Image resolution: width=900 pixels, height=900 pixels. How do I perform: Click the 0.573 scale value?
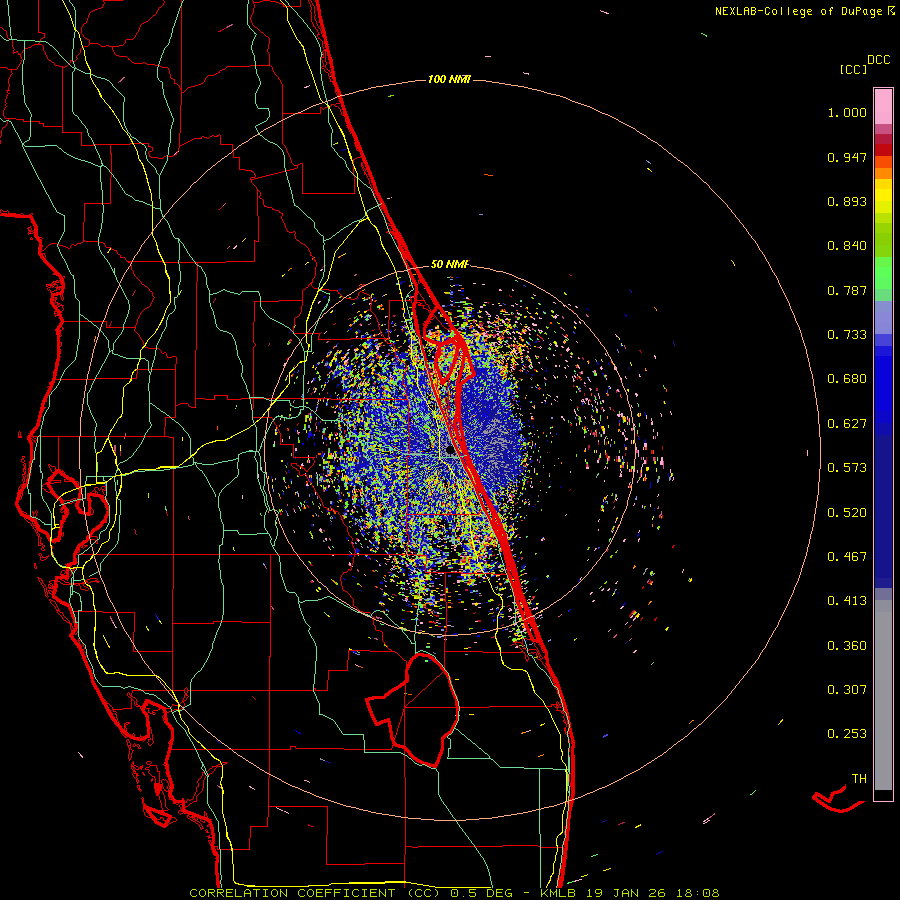tap(847, 468)
